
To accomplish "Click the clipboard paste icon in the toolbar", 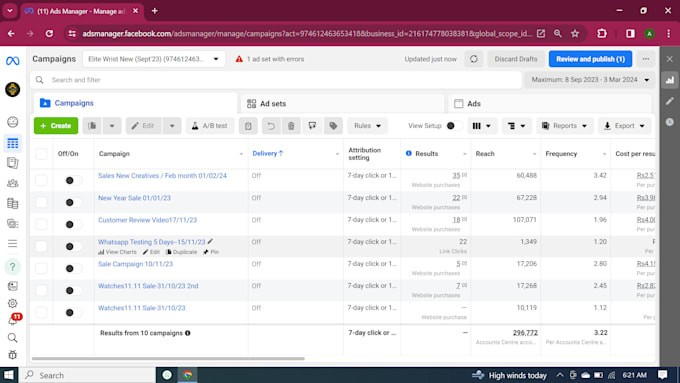I will [248, 126].
